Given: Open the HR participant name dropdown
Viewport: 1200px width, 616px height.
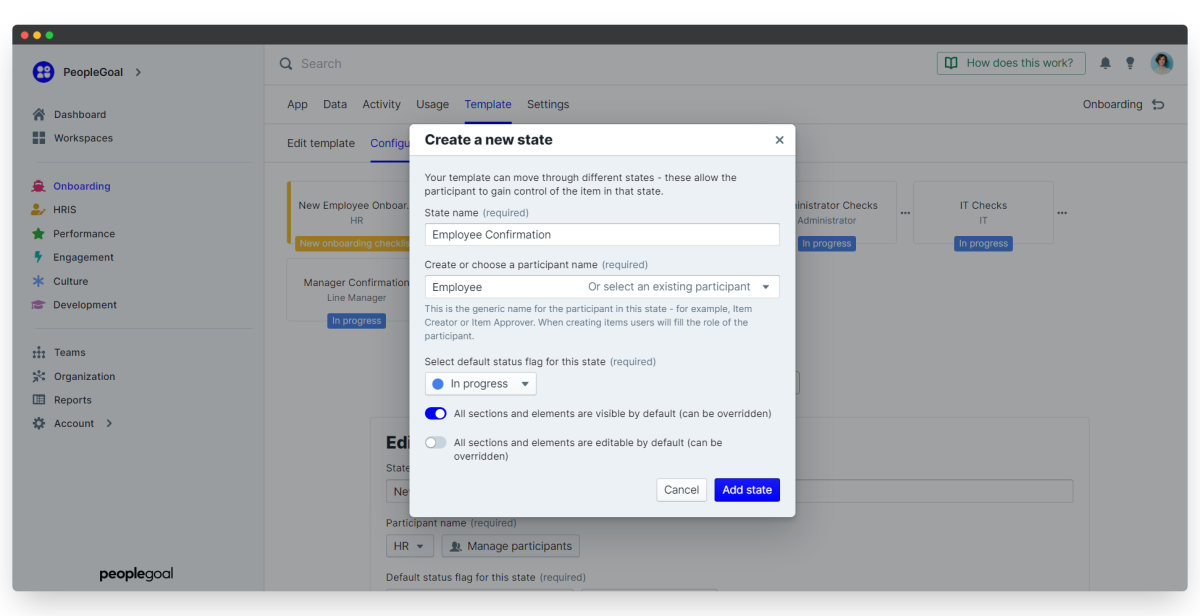Looking at the screenshot, I should click(410, 546).
